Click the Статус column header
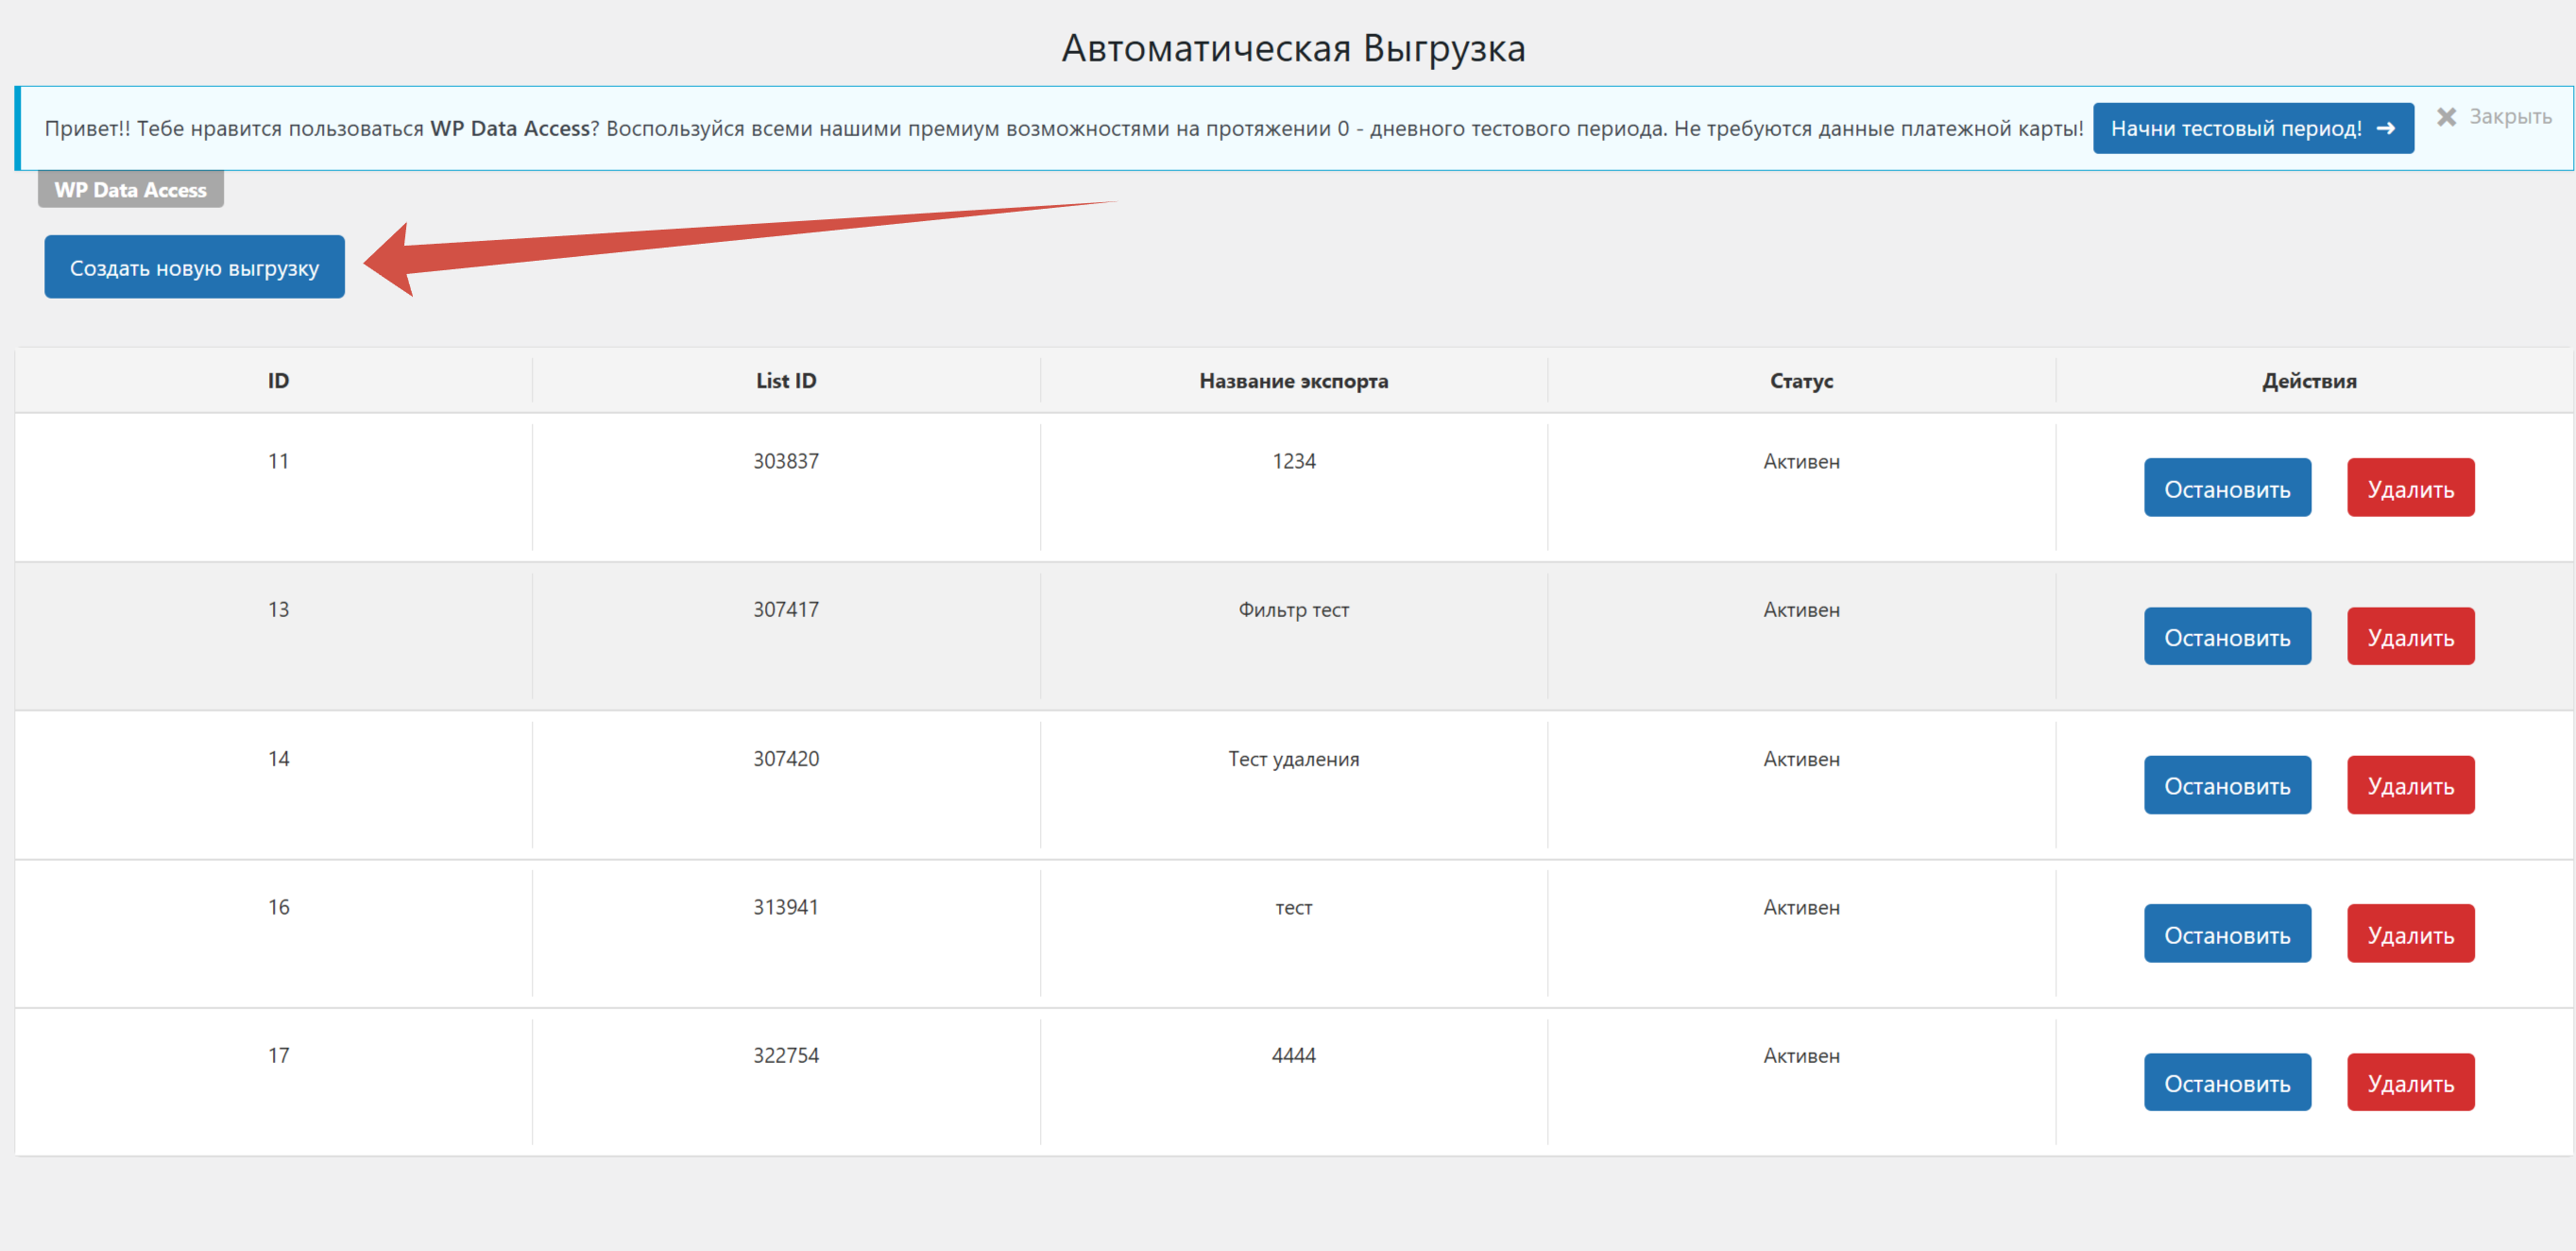Viewport: 2576px width, 1251px height. point(1801,381)
